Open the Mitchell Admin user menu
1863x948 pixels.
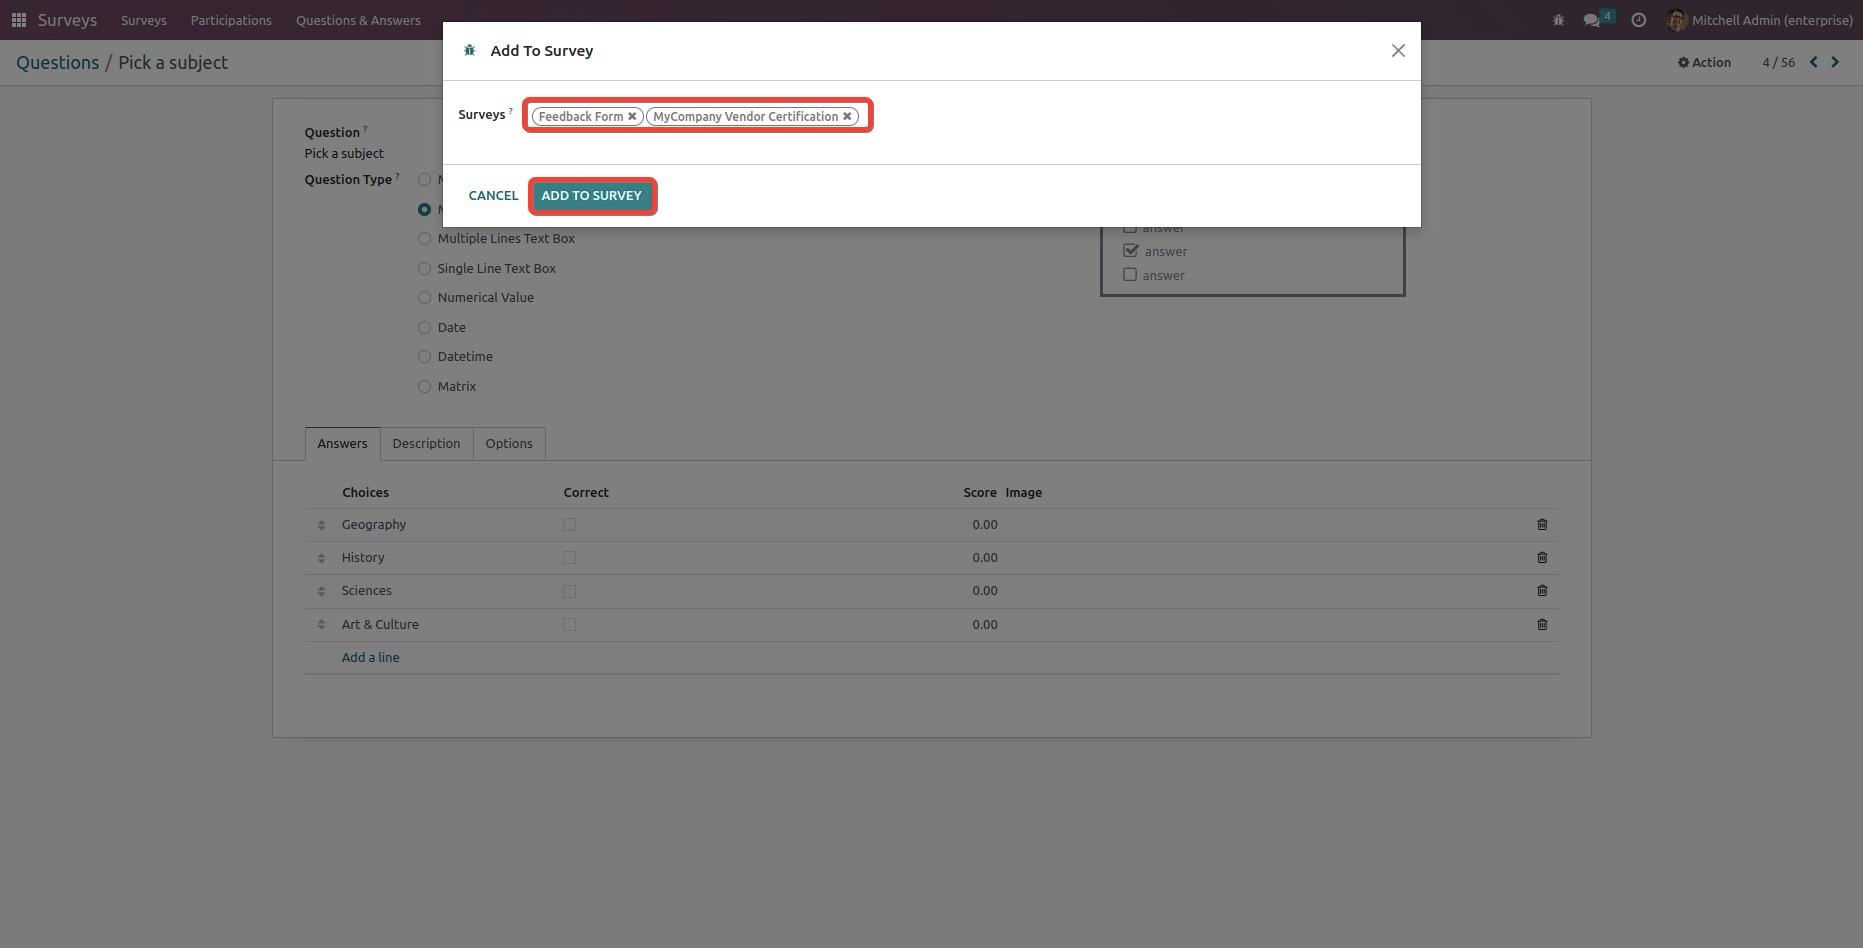1760,20
